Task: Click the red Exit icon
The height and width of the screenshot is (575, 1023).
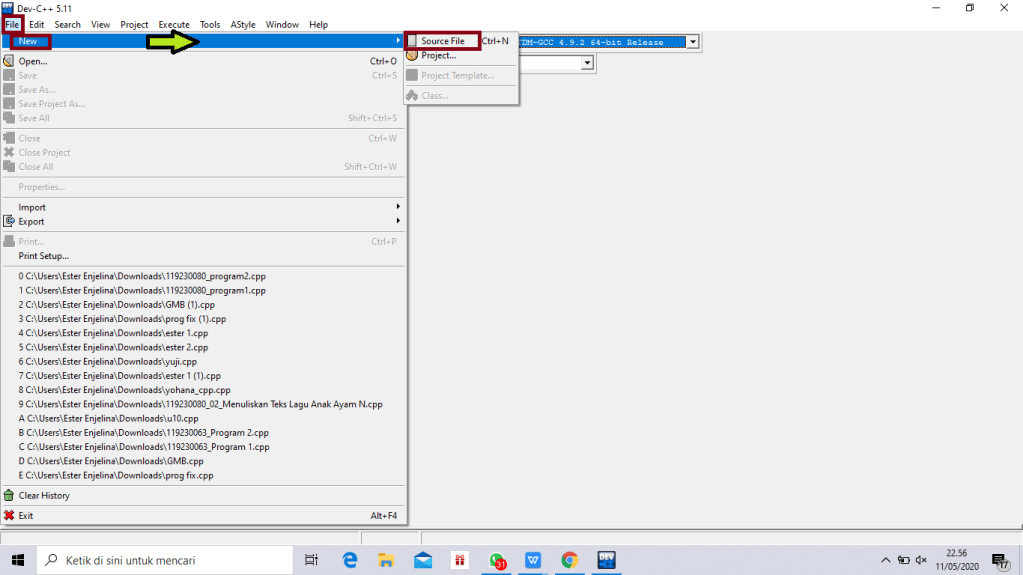Action: tap(9, 516)
